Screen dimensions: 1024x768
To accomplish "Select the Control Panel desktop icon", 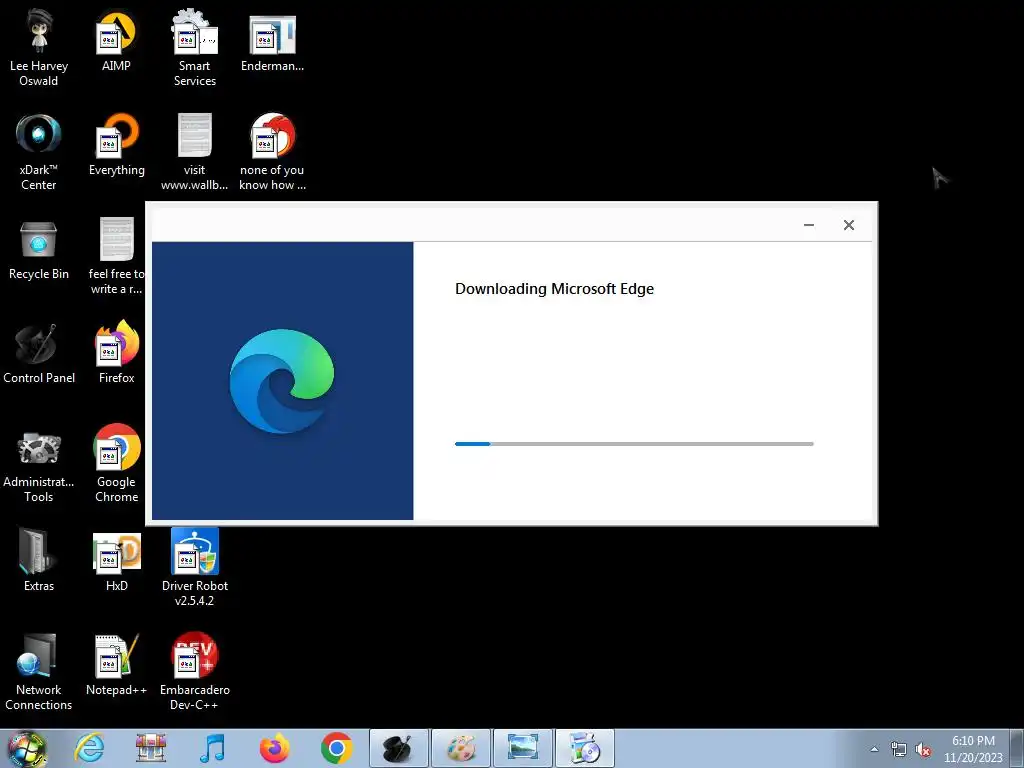I will click(39, 354).
